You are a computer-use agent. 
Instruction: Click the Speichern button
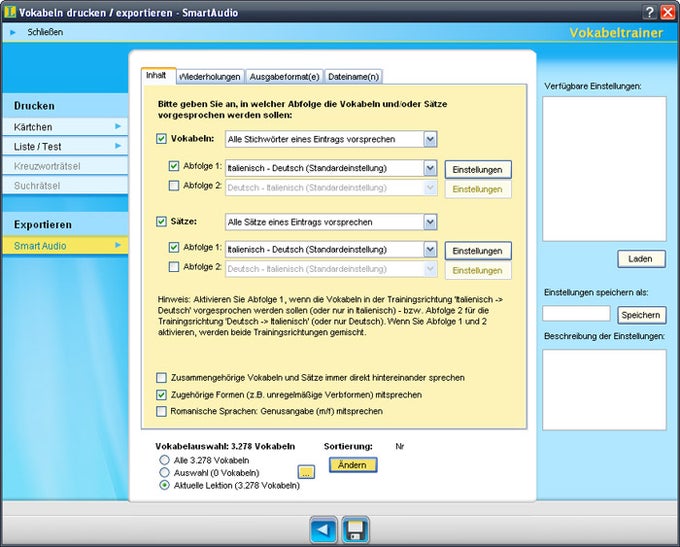click(641, 315)
